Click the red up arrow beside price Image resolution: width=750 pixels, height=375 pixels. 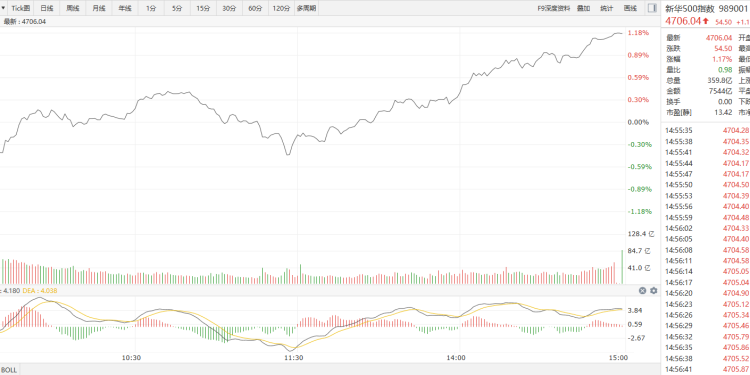[x=706, y=21]
